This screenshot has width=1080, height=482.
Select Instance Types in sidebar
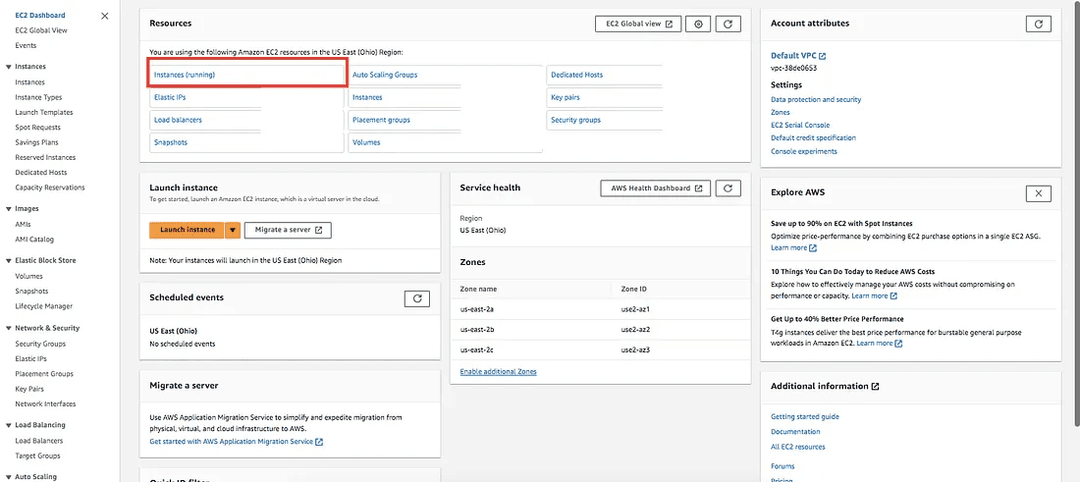(39, 98)
